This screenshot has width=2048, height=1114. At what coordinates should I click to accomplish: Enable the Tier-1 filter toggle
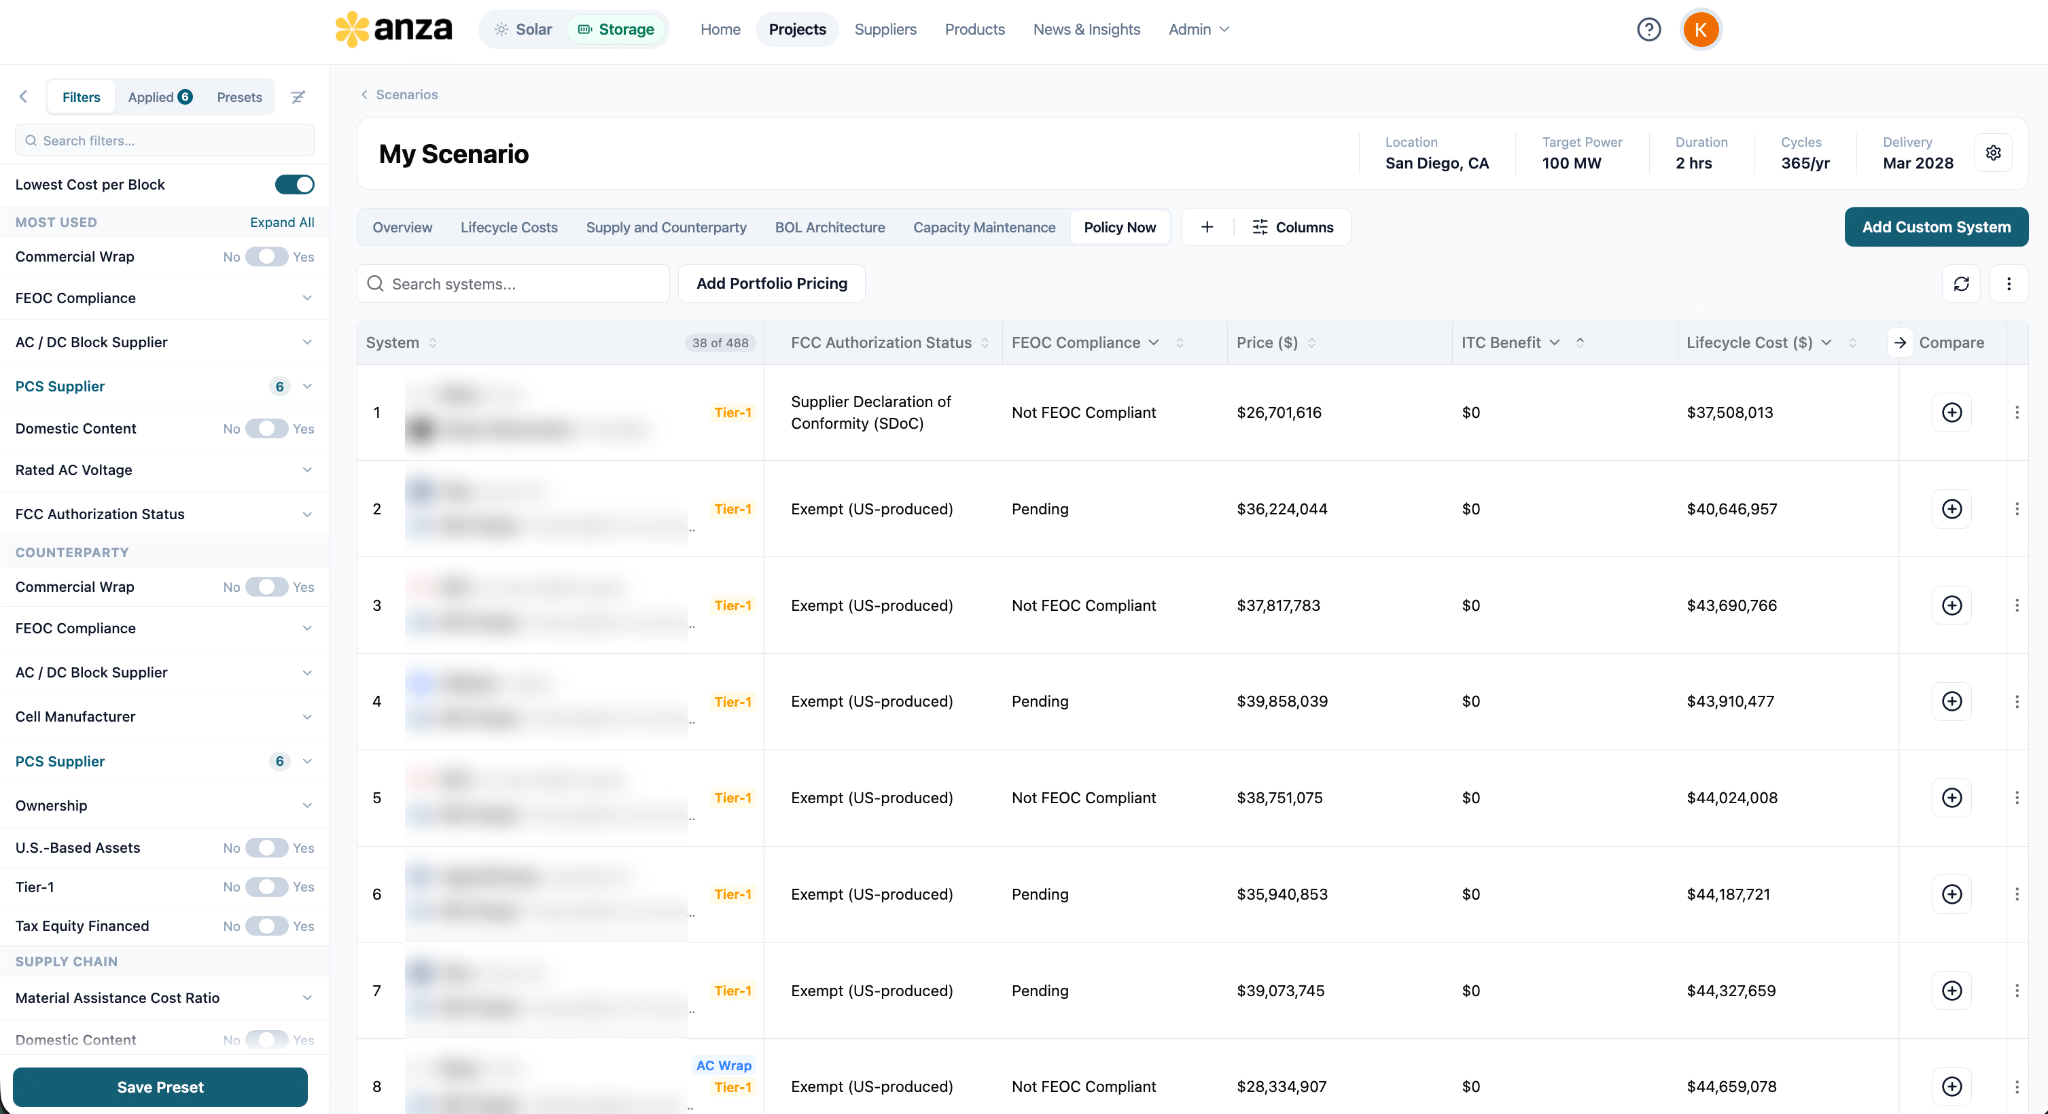267,887
